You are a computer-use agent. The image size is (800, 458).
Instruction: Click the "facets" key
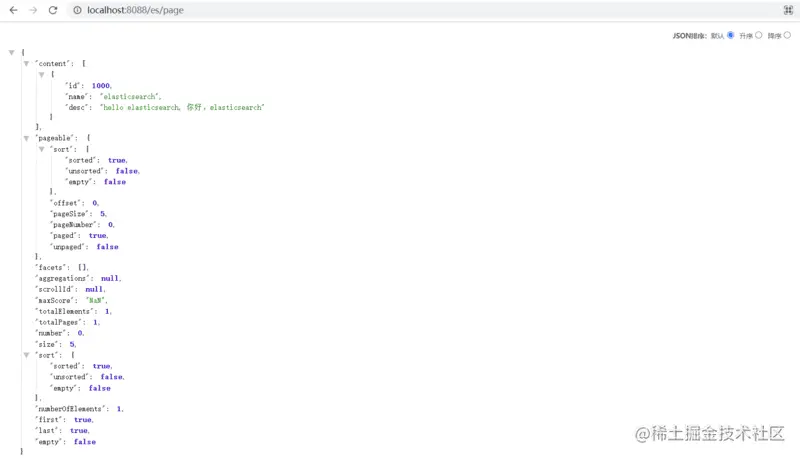(52, 267)
